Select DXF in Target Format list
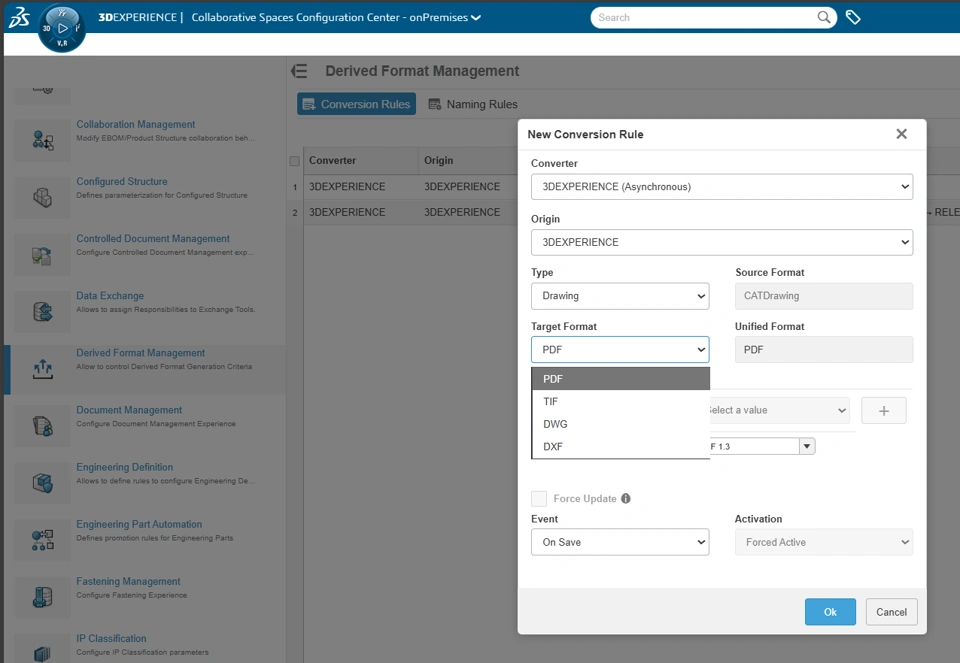 tap(620, 447)
